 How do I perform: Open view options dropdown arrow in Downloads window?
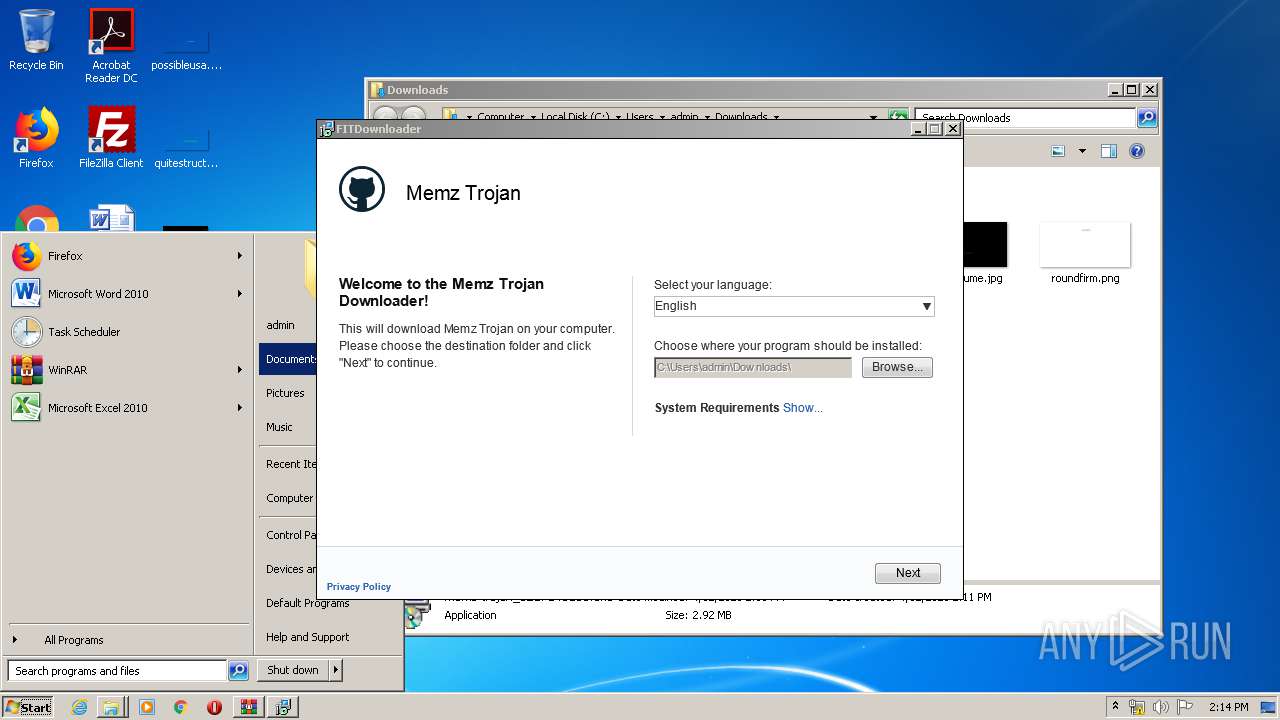[x=1082, y=152]
